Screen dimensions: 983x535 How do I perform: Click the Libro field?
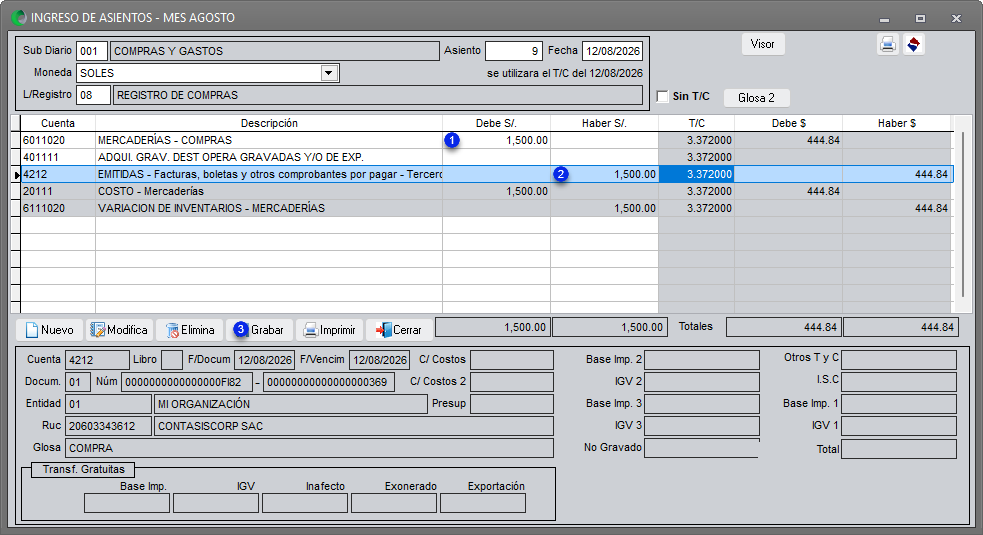pos(172,360)
